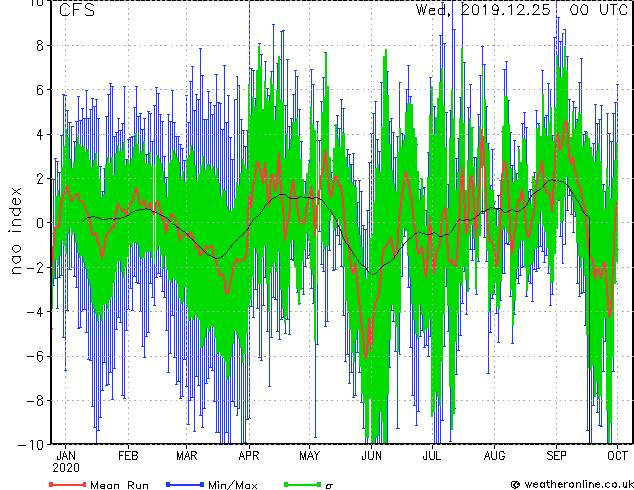Click the 'nao index' axis title
Screen dimensions: 634x490
pyautogui.click(x=15, y=231)
